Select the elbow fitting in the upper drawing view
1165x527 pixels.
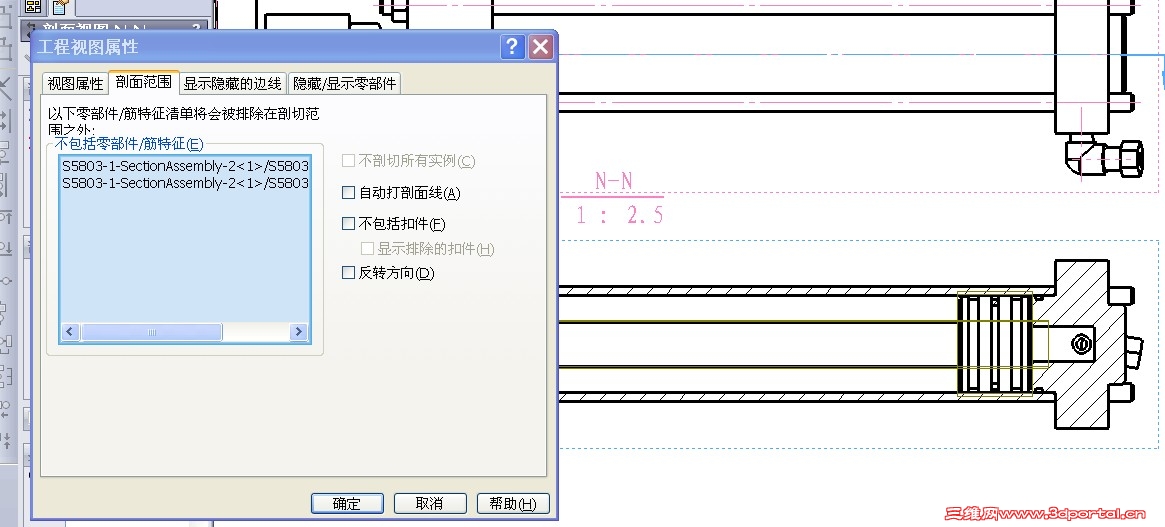click(1103, 156)
